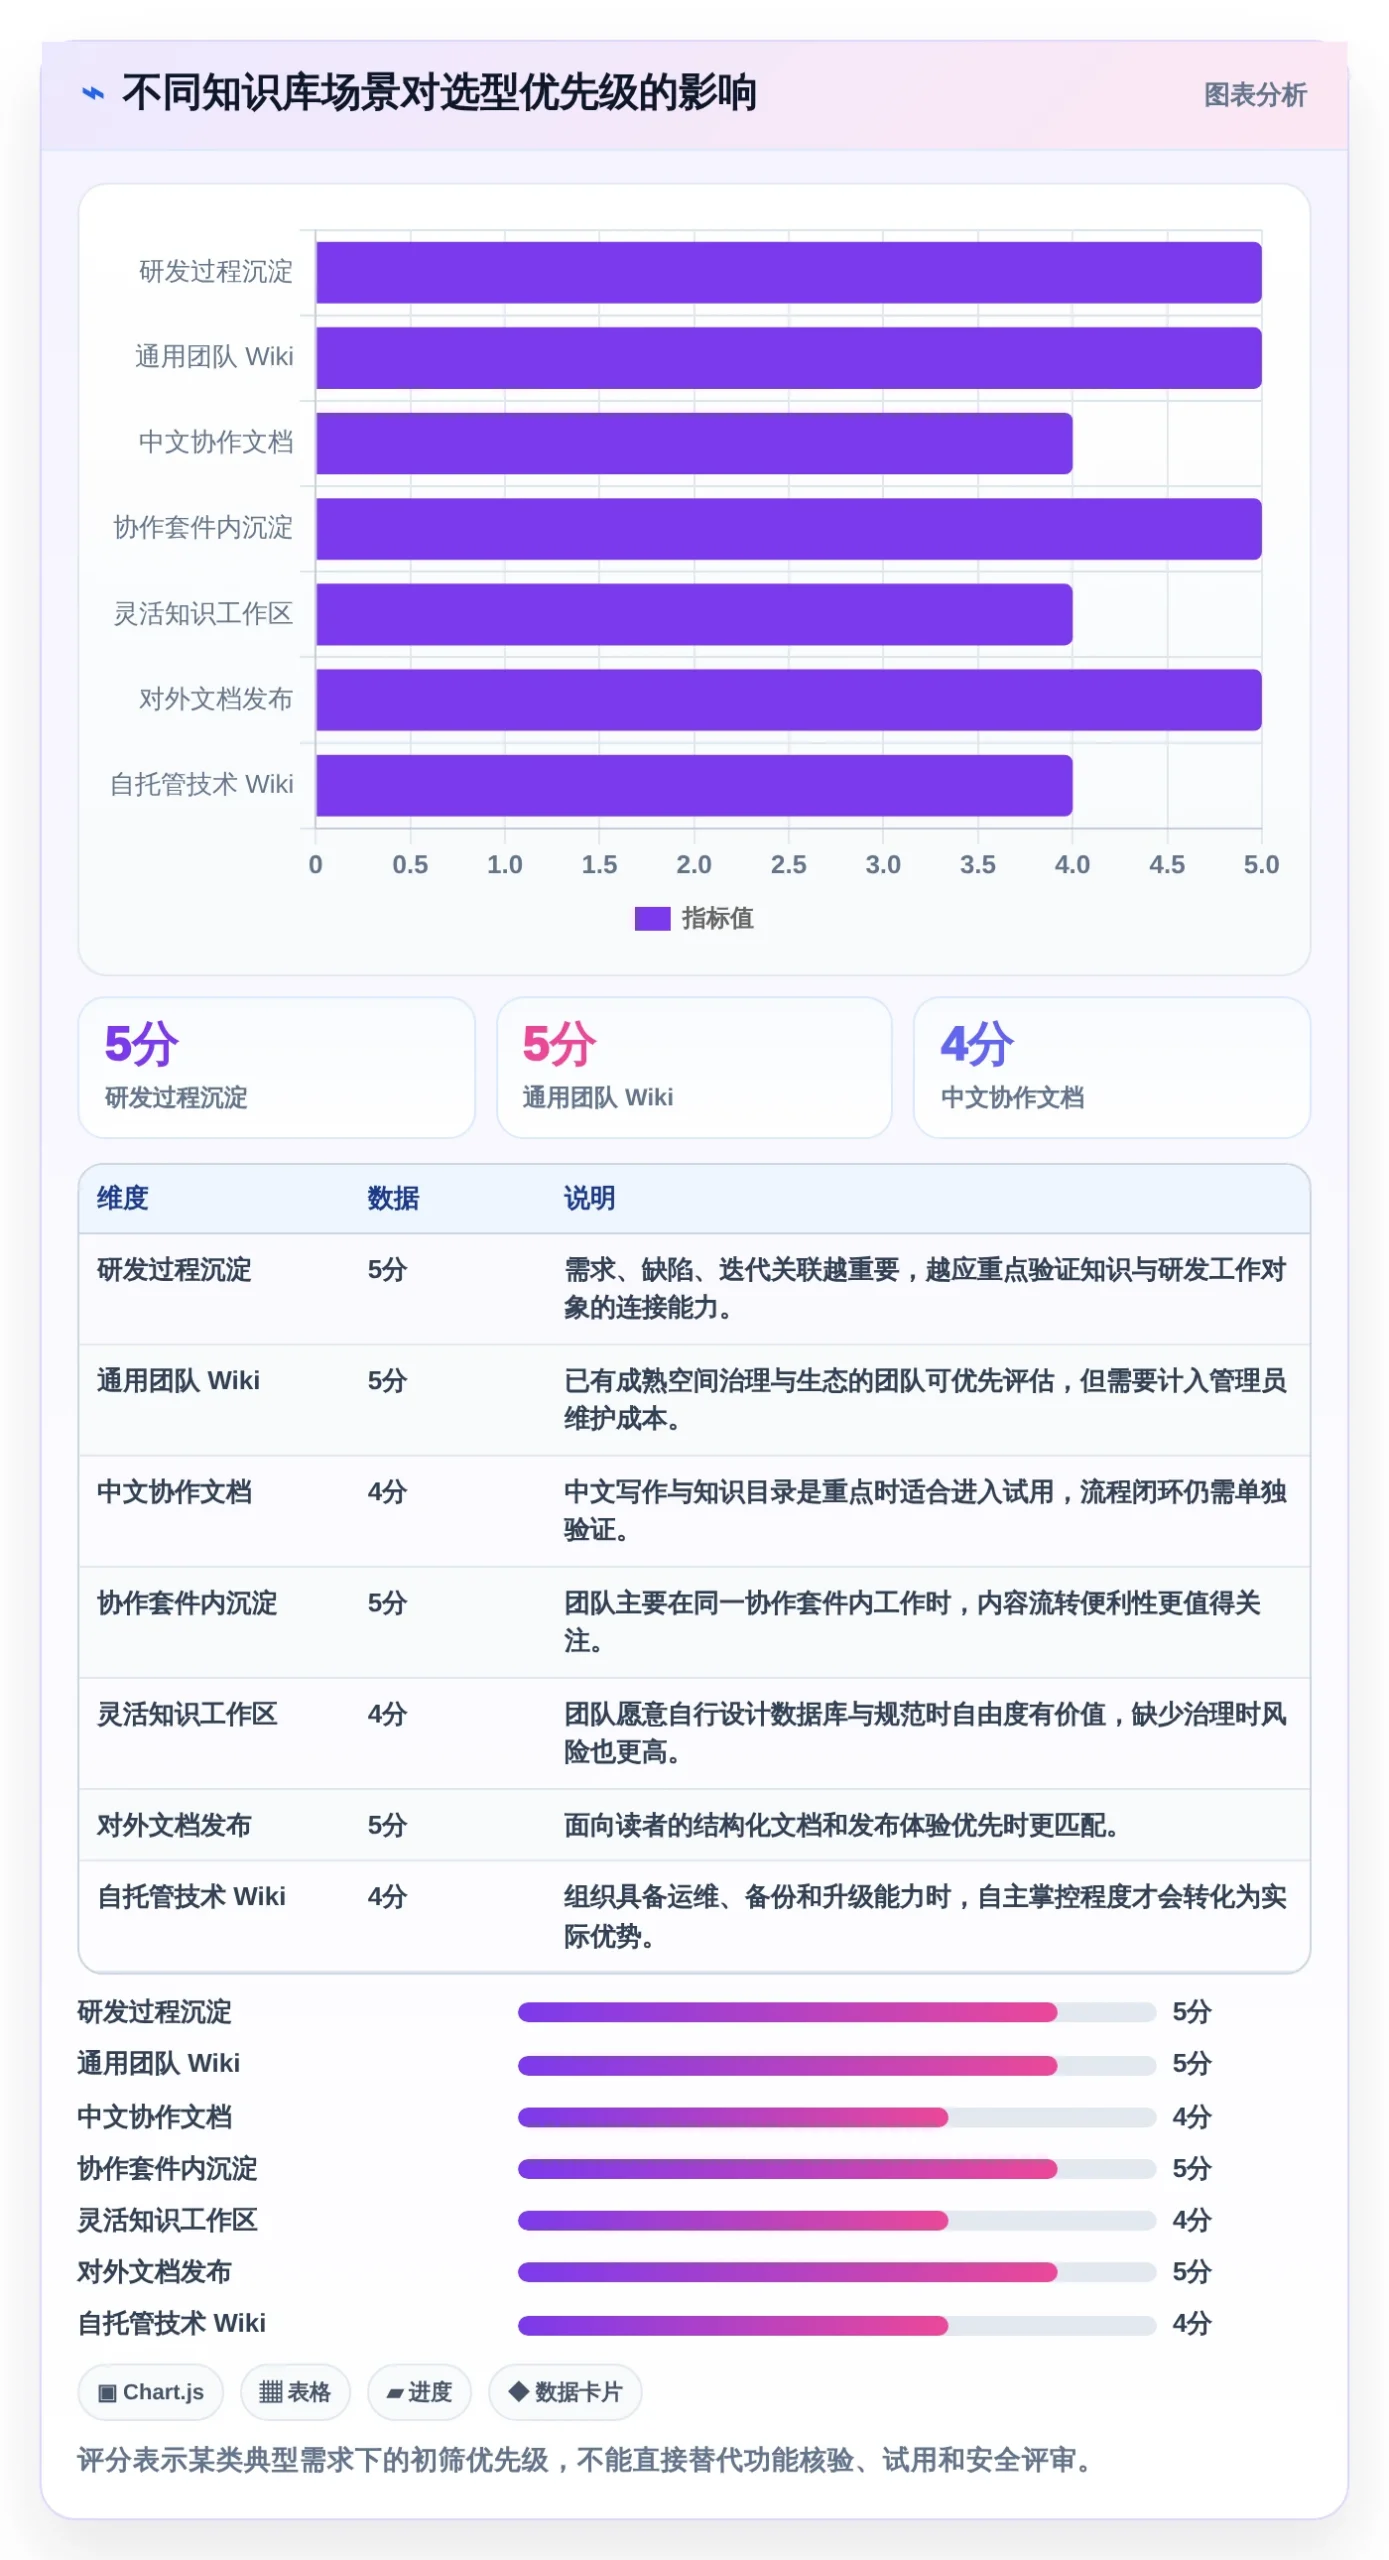Select the 通用团队 Wiki table row cell
Screen dimensions: 1389x2560
tap(178, 1381)
